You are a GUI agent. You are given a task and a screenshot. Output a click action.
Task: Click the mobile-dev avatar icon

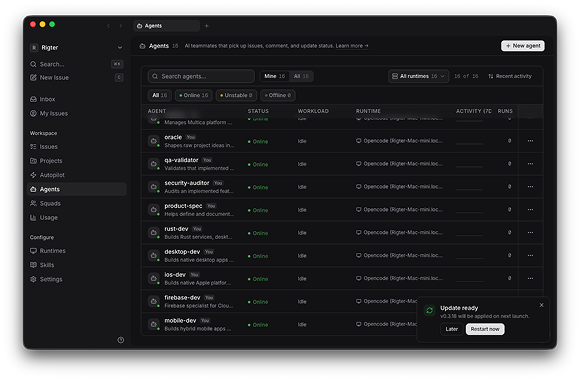[x=154, y=324]
